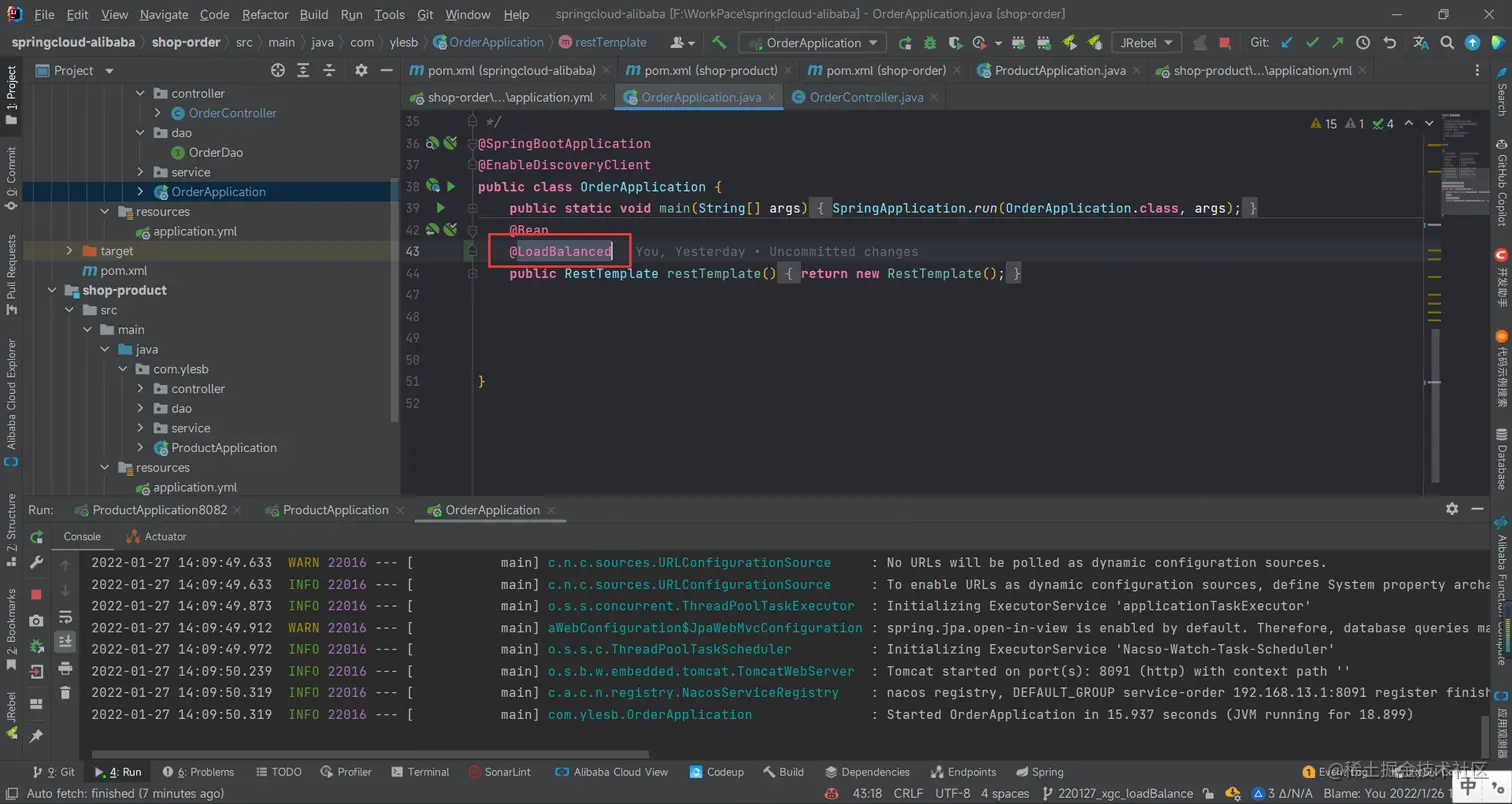
Task: Click the locate target icon in the Project panel
Action: pyautogui.click(x=278, y=70)
